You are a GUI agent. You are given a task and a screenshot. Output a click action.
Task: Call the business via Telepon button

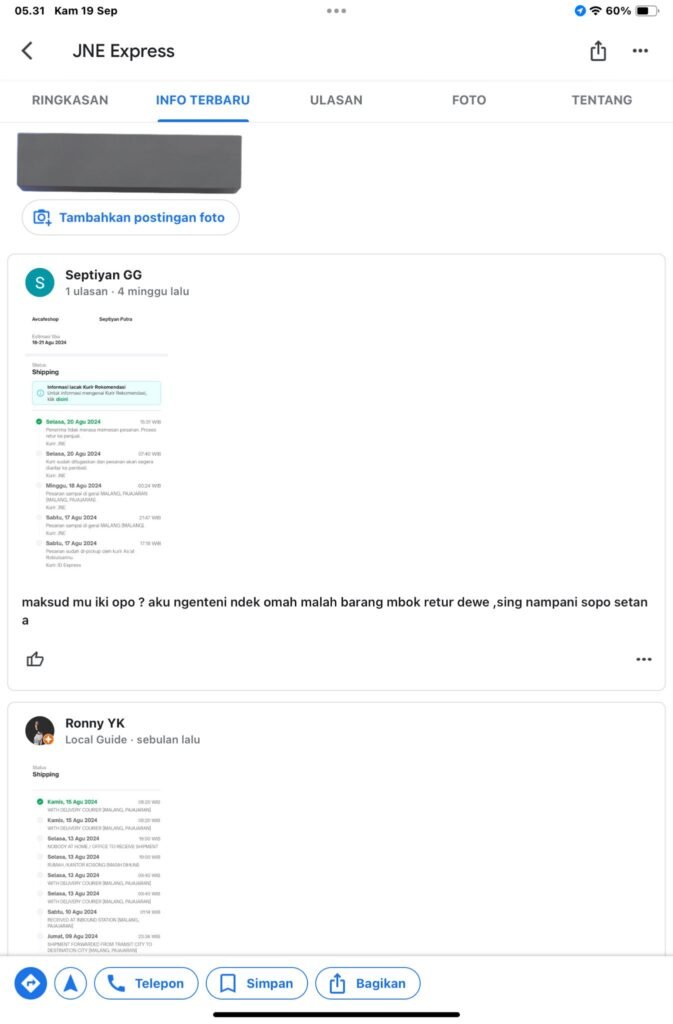(146, 983)
